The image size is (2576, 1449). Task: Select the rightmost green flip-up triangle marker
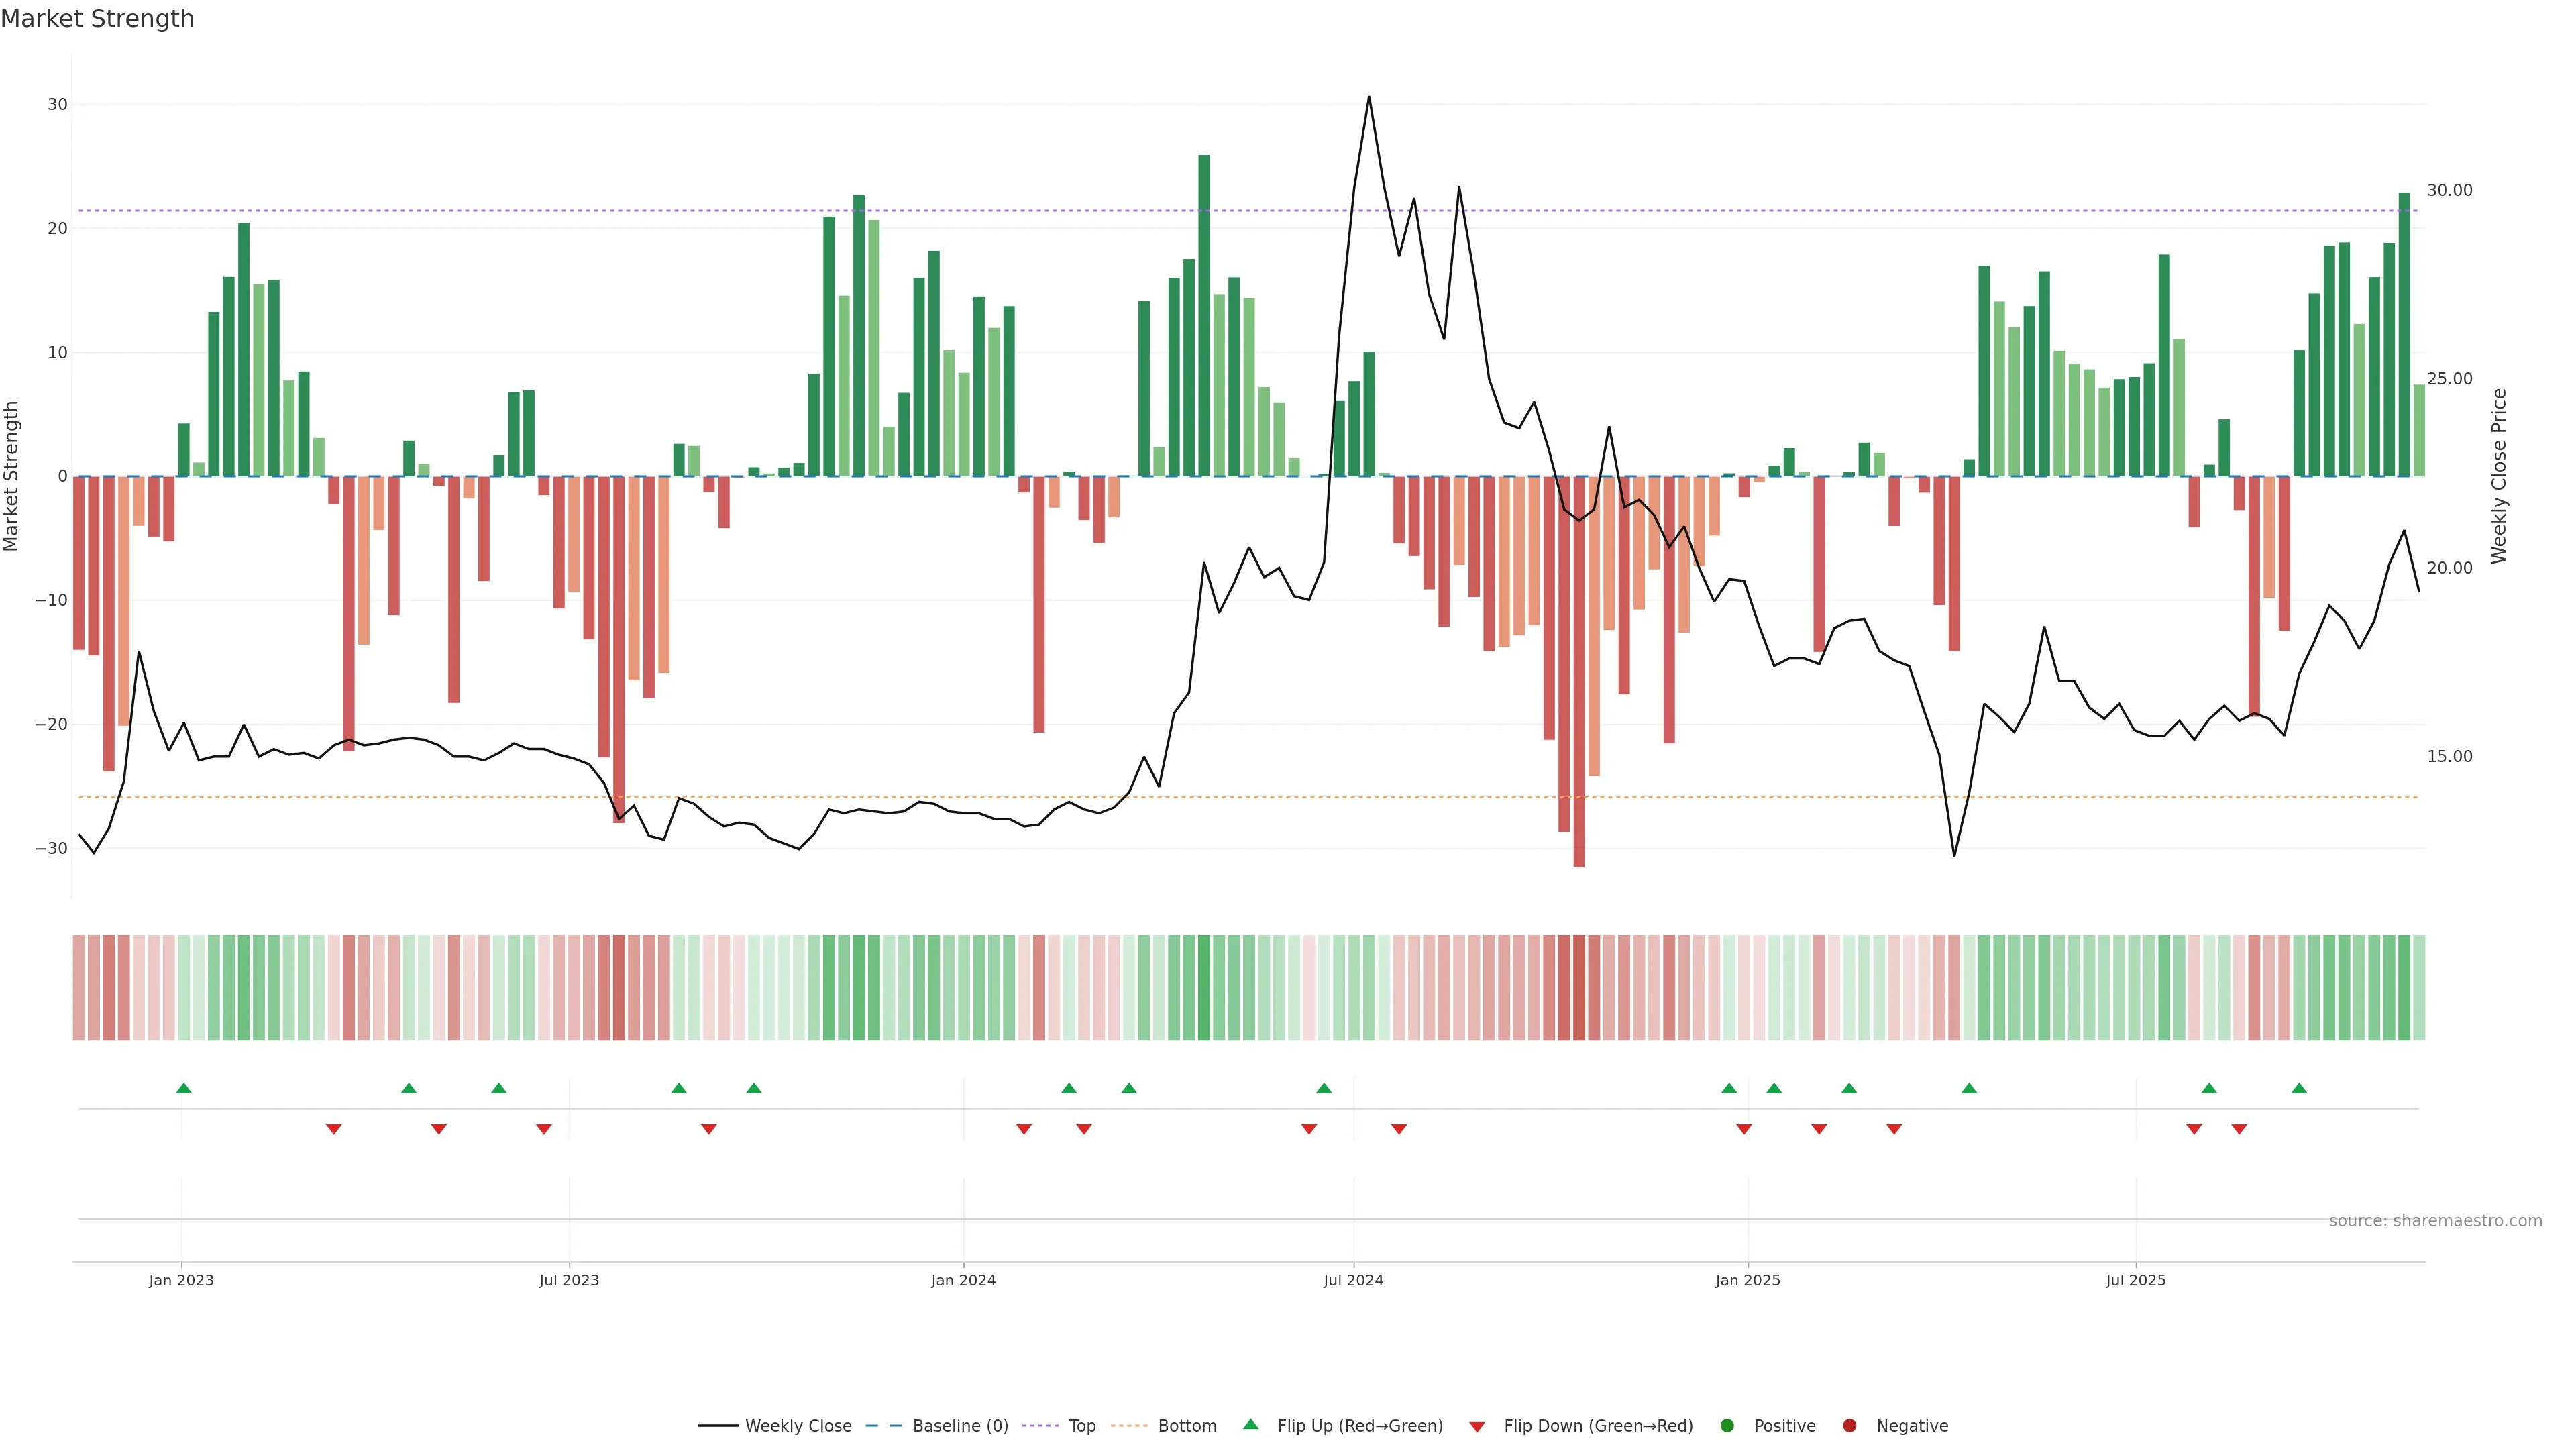(x=2299, y=1088)
